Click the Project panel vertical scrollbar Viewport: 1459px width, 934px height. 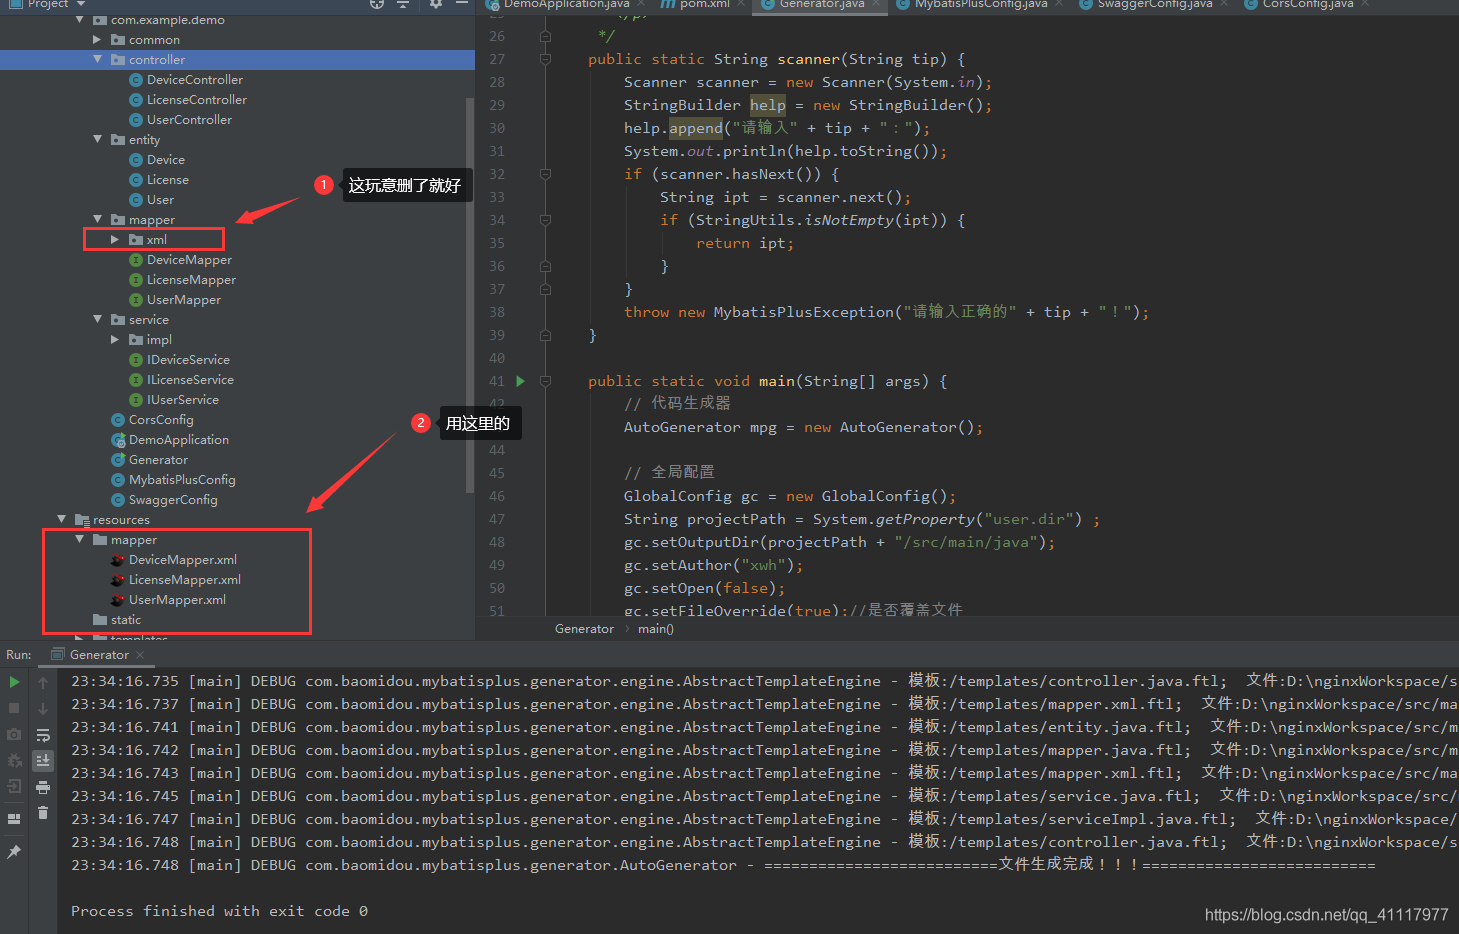click(x=470, y=295)
